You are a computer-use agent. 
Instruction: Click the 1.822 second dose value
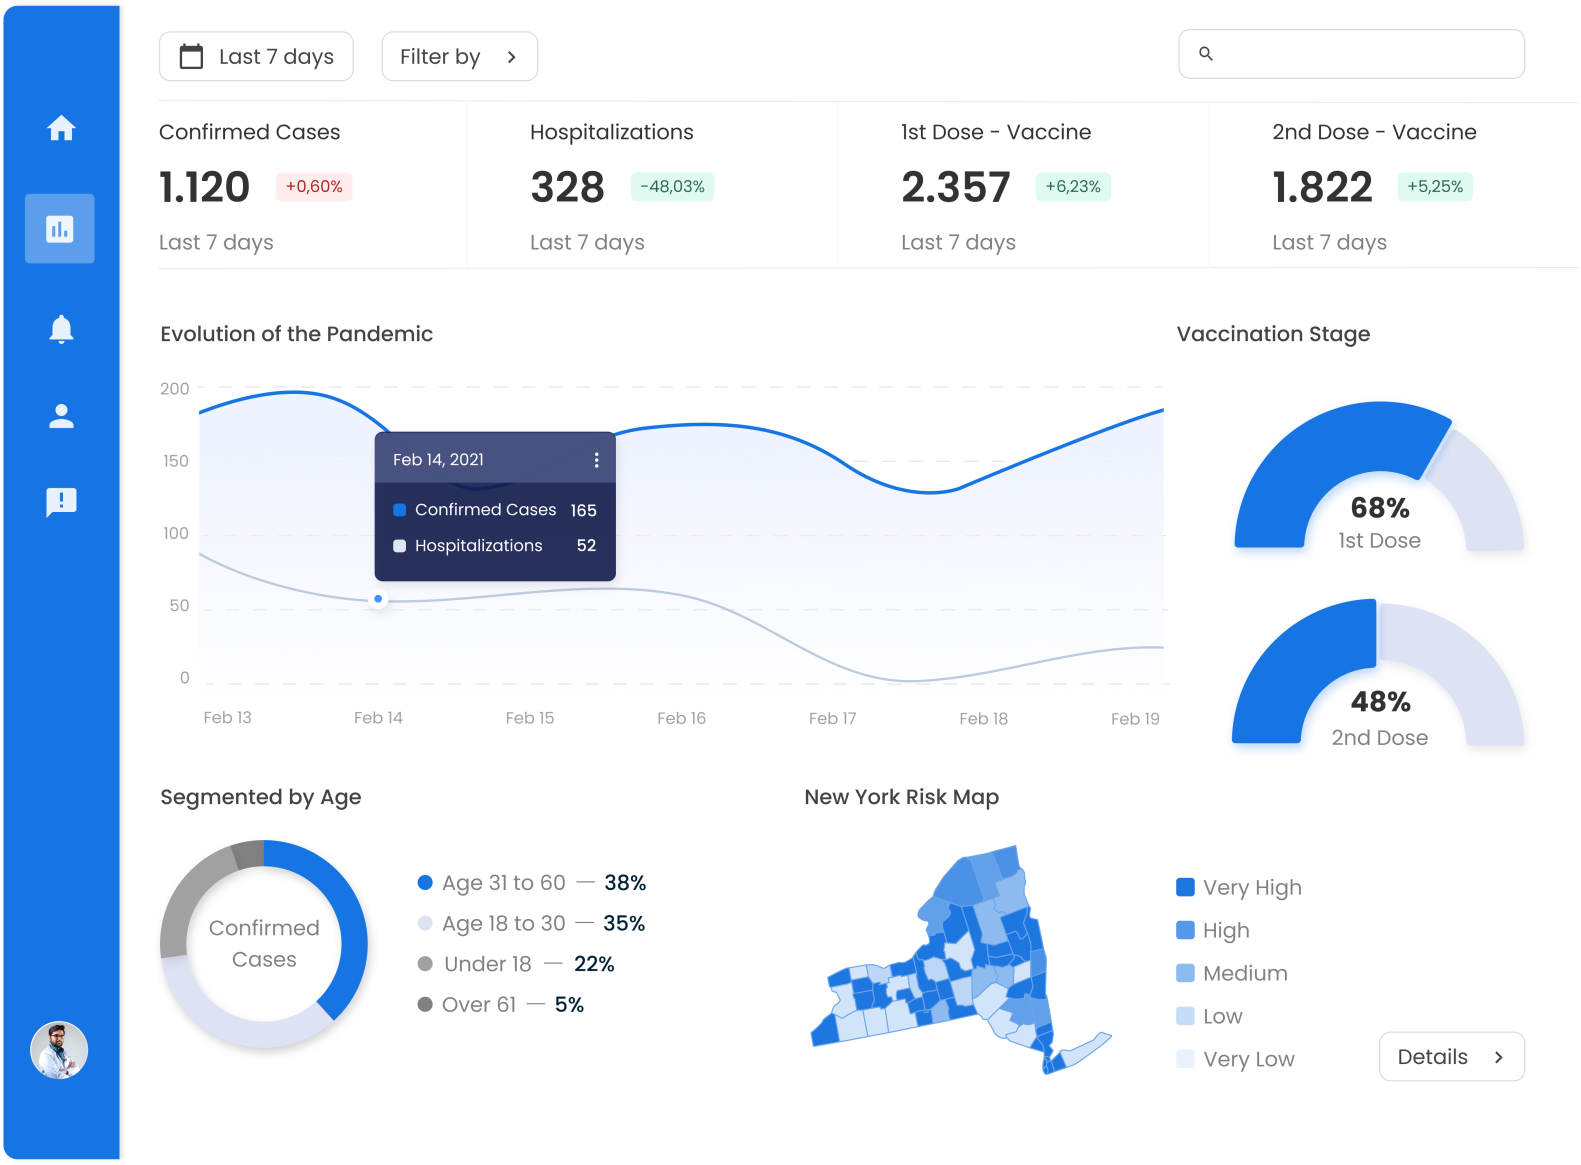point(1323,187)
